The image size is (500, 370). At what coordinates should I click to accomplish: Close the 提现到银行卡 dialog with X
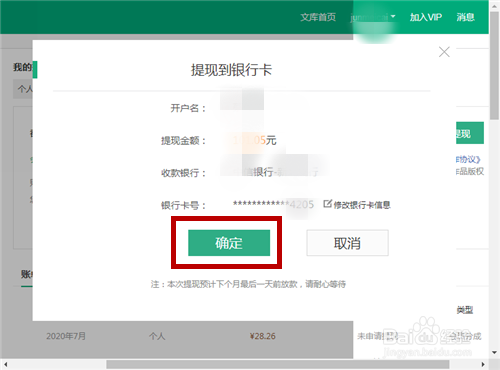(x=444, y=52)
